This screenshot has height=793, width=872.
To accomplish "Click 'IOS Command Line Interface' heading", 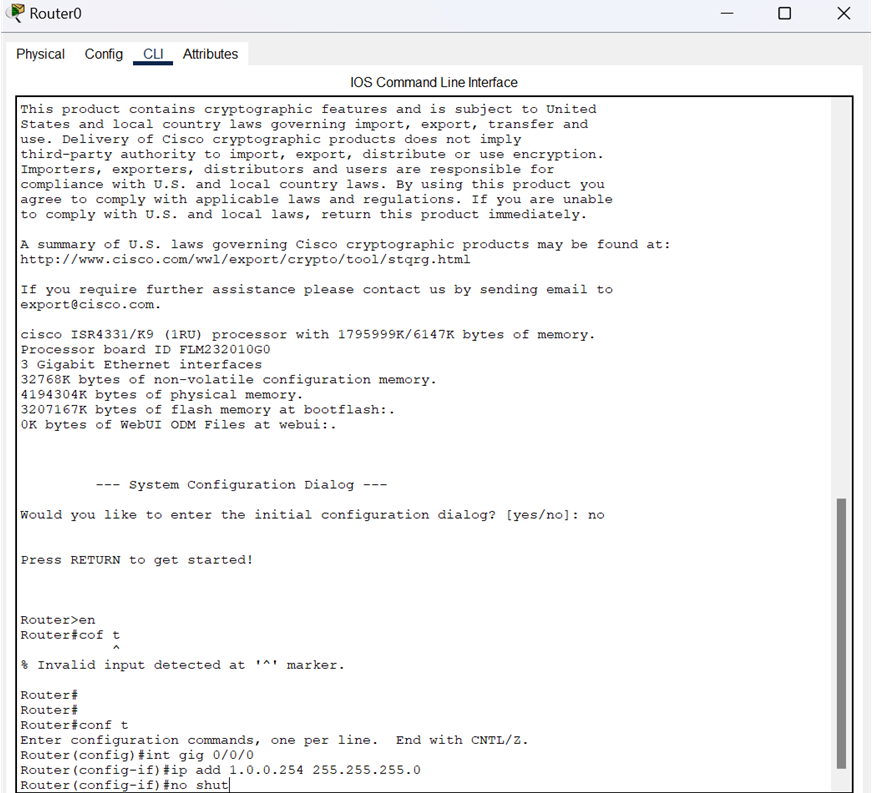I will [x=434, y=82].
